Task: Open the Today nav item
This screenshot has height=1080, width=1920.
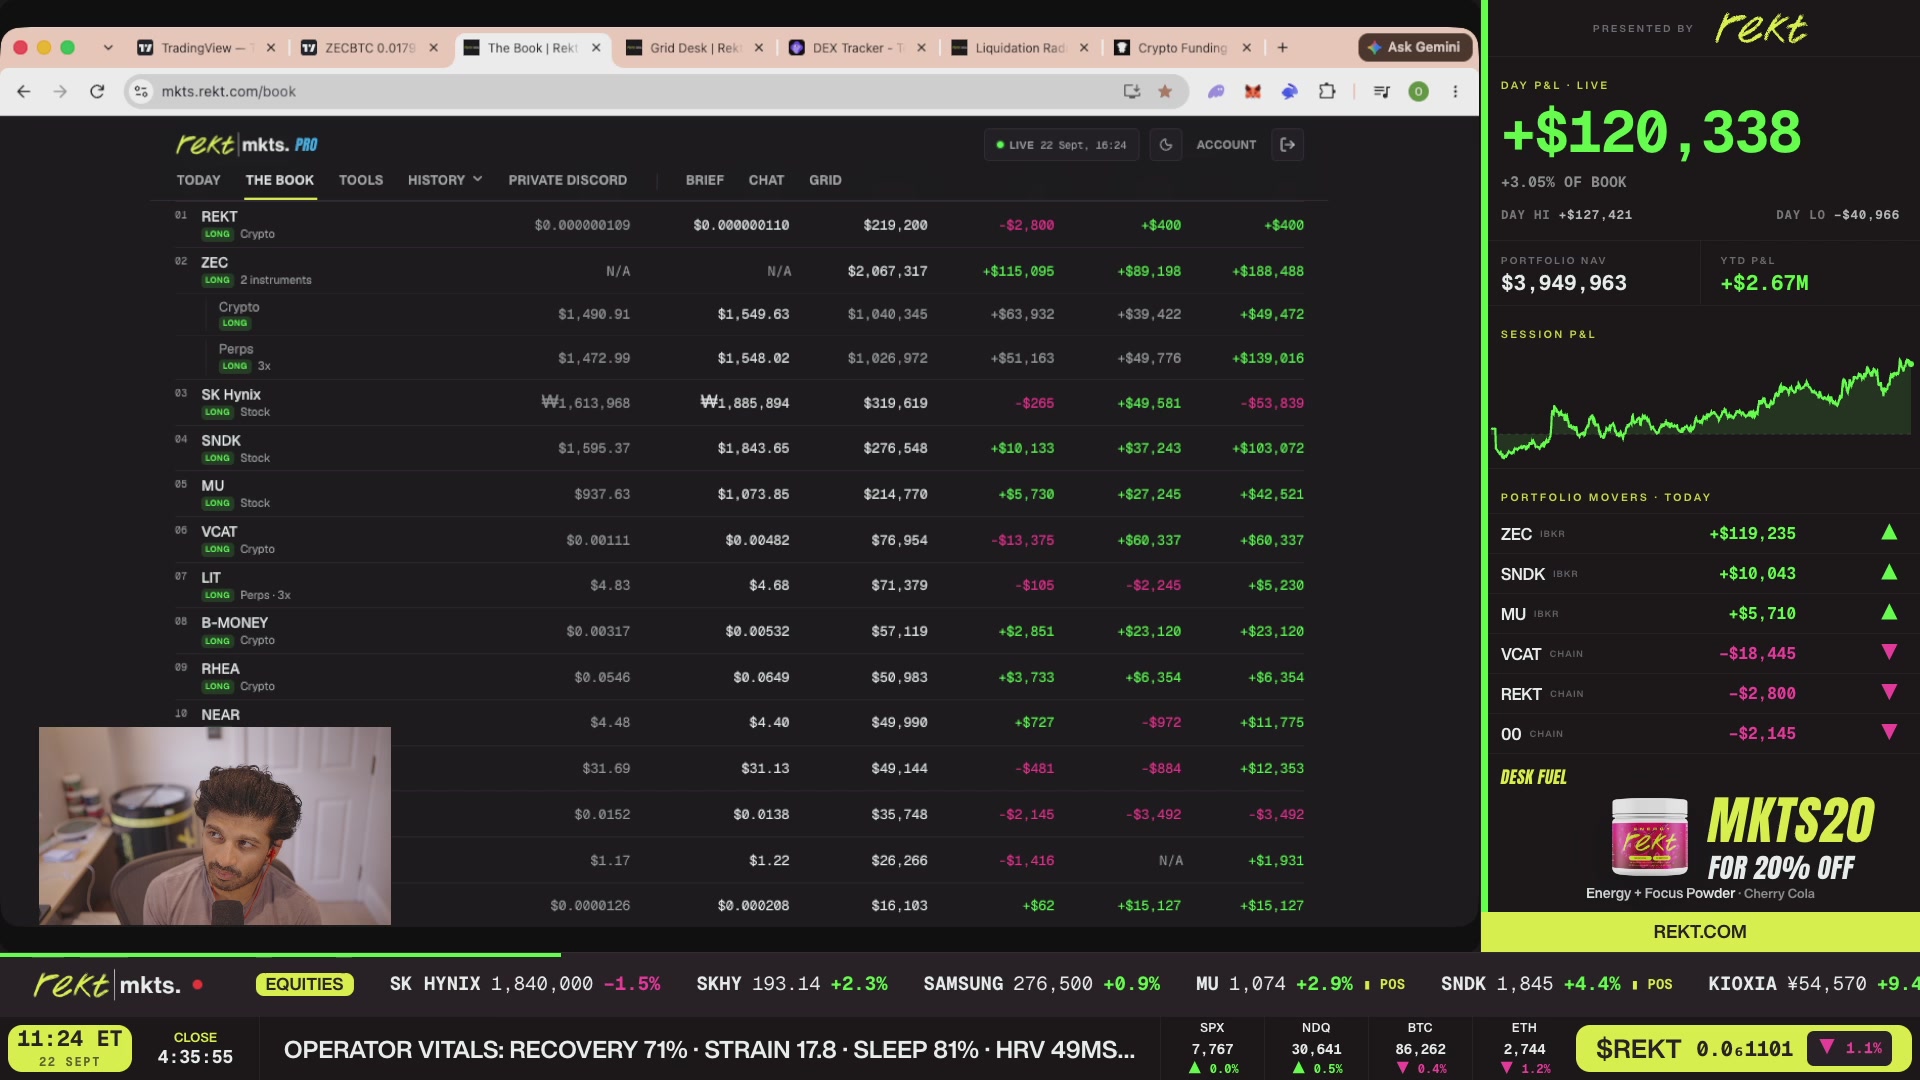Action: [199, 180]
